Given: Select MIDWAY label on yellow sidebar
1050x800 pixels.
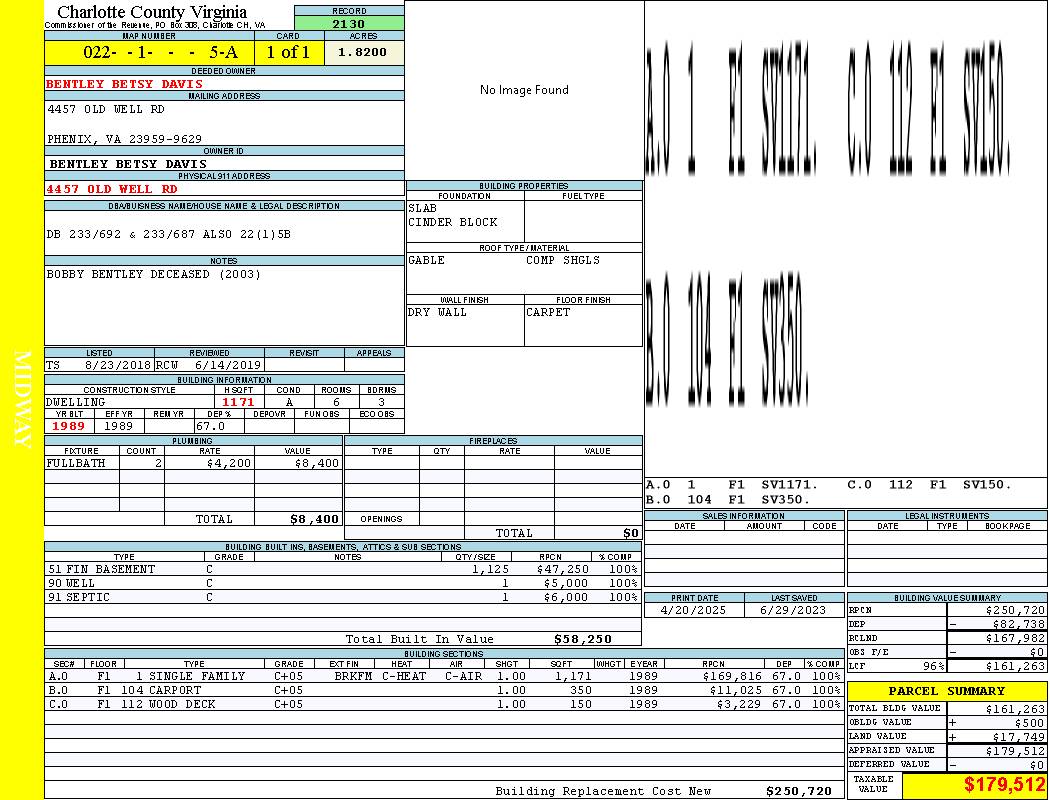Looking at the screenshot, I should [22, 400].
